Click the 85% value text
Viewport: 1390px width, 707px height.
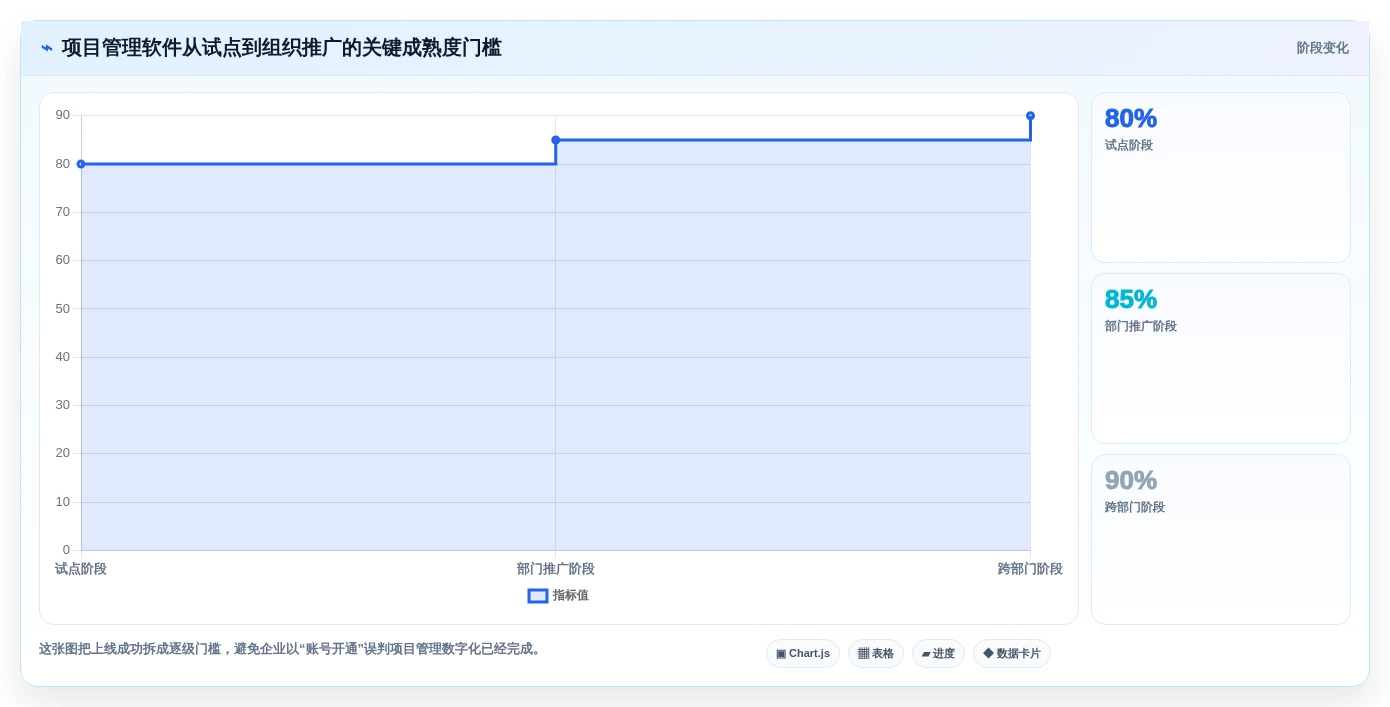coord(1131,299)
